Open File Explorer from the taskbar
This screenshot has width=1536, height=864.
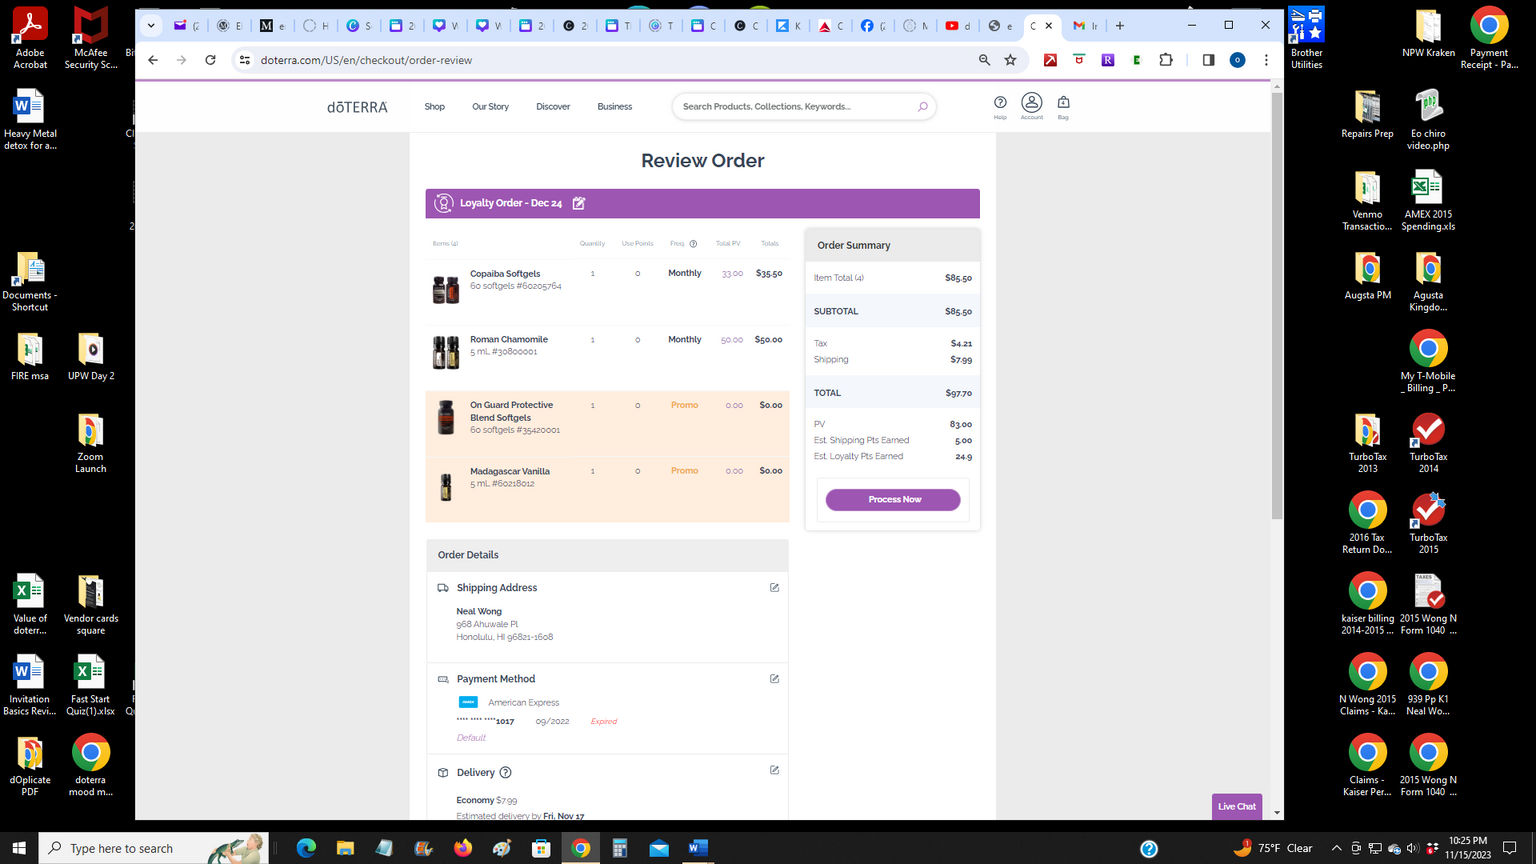pyautogui.click(x=345, y=848)
